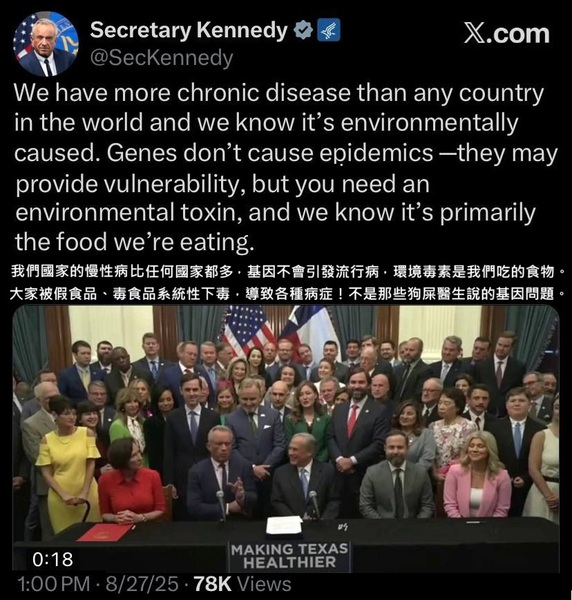Open the @SecKennedy handle link

pyautogui.click(x=161, y=58)
